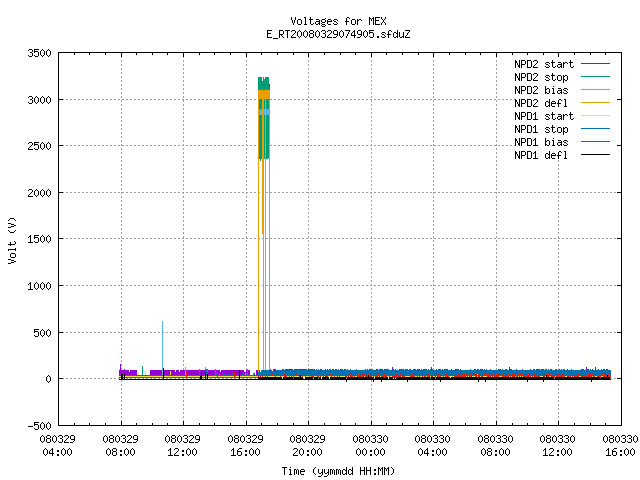
Task: Click the 'NPD1 stop' legend label
Action: tap(541, 129)
